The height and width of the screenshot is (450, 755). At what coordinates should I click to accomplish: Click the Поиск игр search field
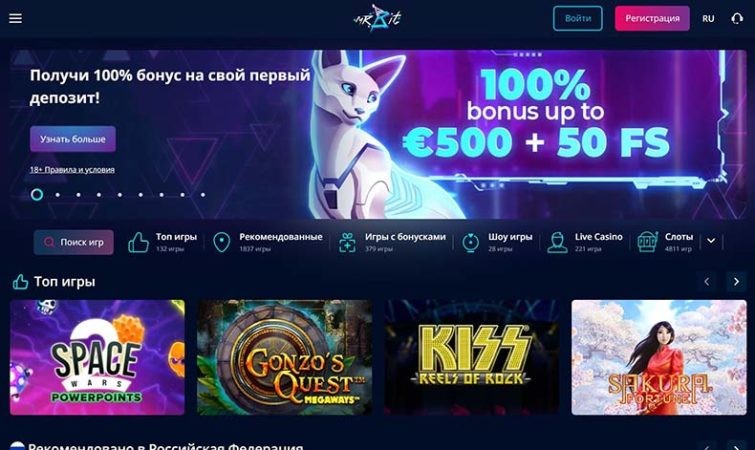[74, 242]
